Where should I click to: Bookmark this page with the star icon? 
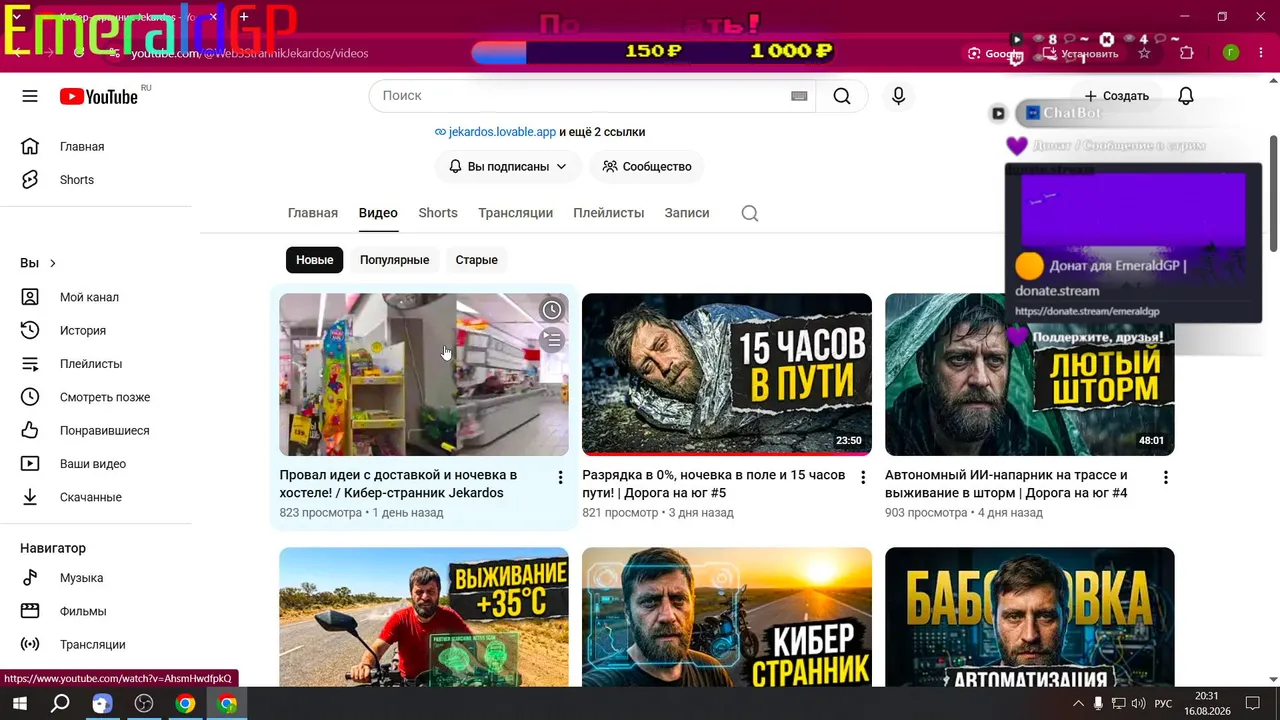pyautogui.click(x=1144, y=53)
